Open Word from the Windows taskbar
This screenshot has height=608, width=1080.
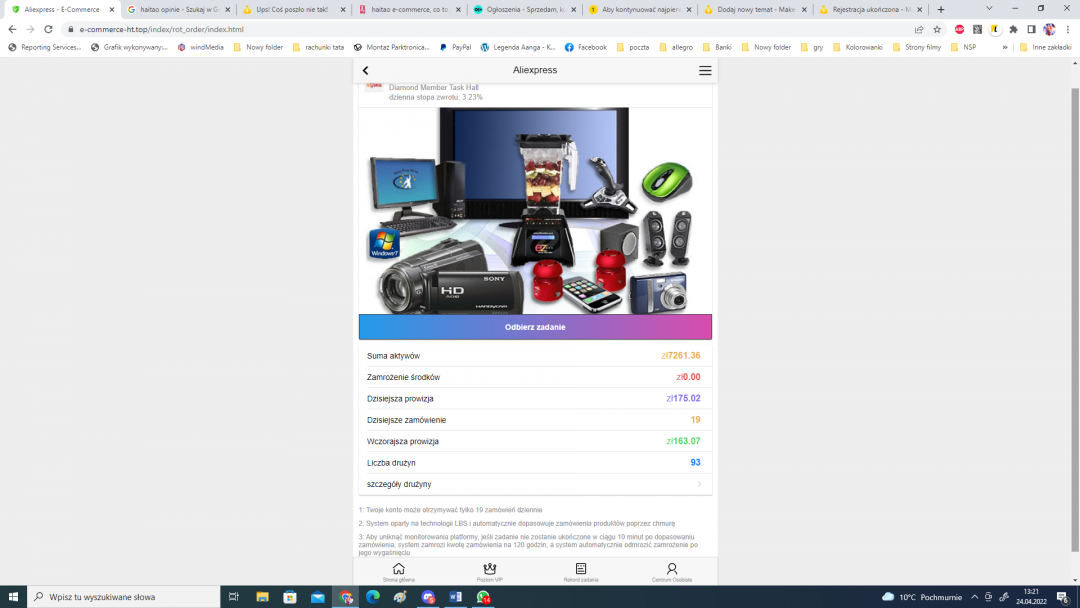[456, 597]
